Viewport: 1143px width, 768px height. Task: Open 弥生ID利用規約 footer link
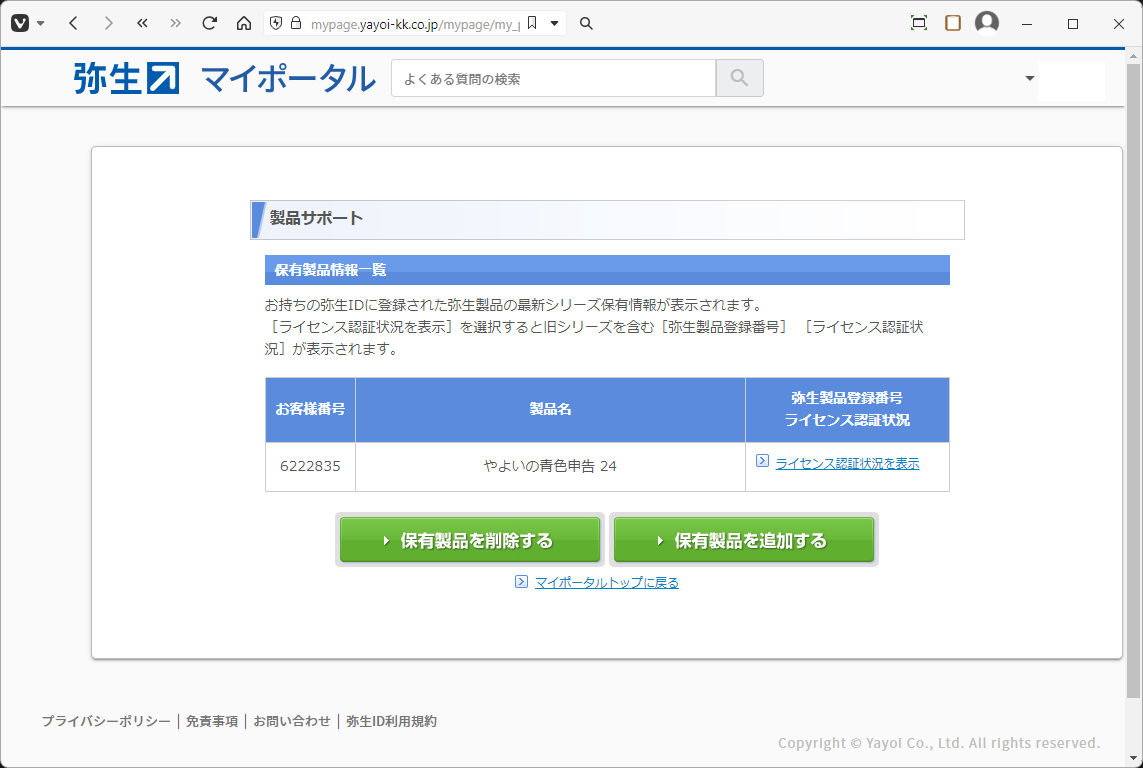click(391, 721)
